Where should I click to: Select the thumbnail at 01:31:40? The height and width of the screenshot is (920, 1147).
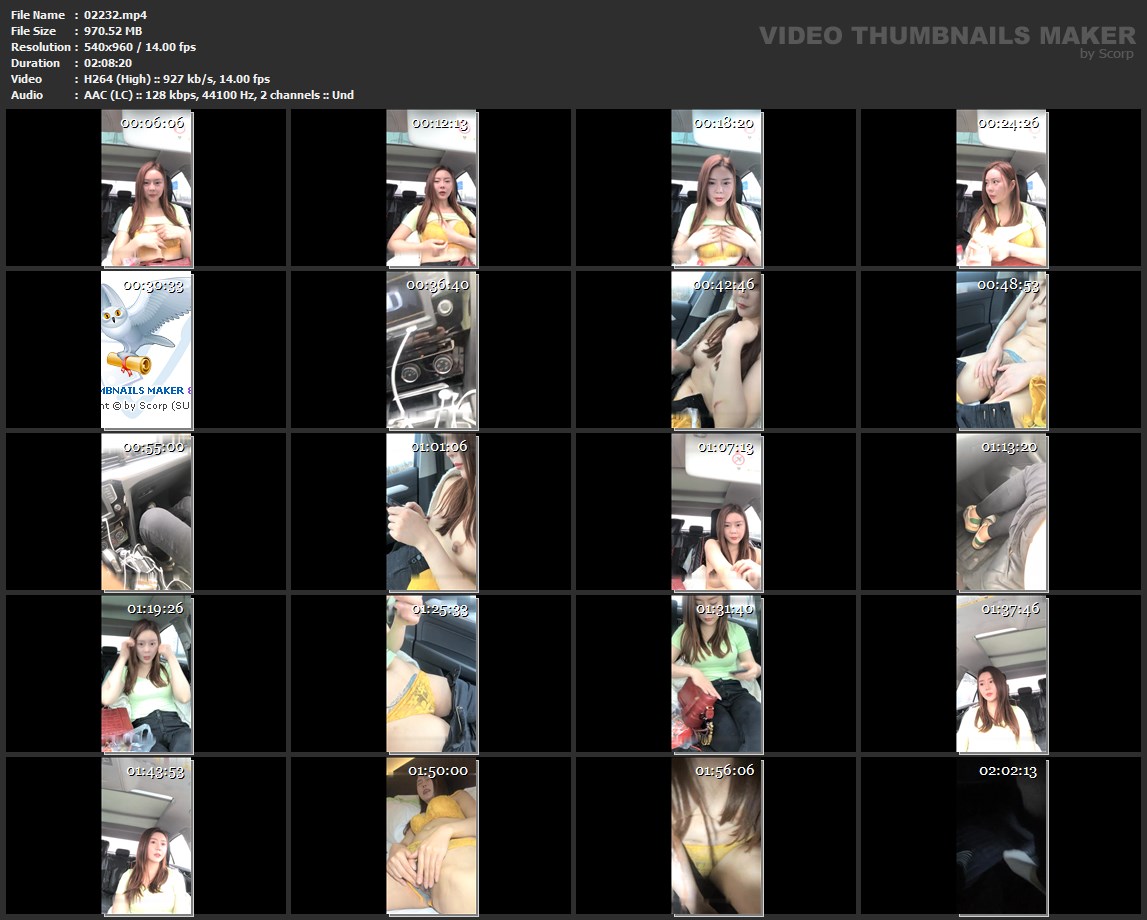tap(716, 674)
